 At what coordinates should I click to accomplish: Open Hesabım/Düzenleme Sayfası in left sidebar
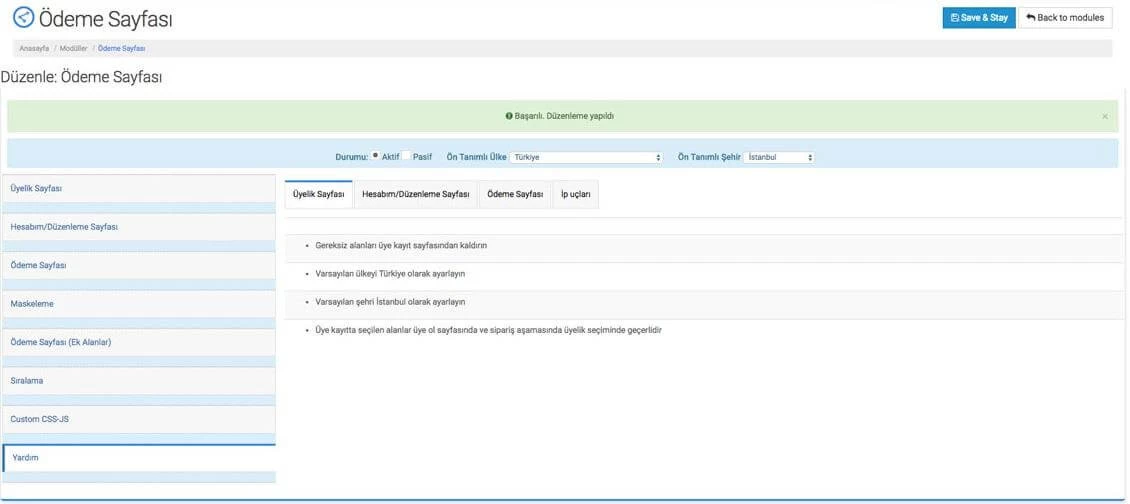tap(139, 226)
